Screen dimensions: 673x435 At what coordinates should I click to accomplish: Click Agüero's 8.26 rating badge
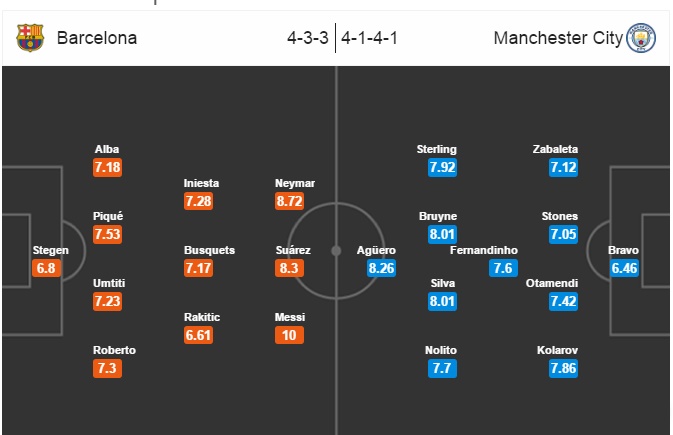(x=381, y=268)
